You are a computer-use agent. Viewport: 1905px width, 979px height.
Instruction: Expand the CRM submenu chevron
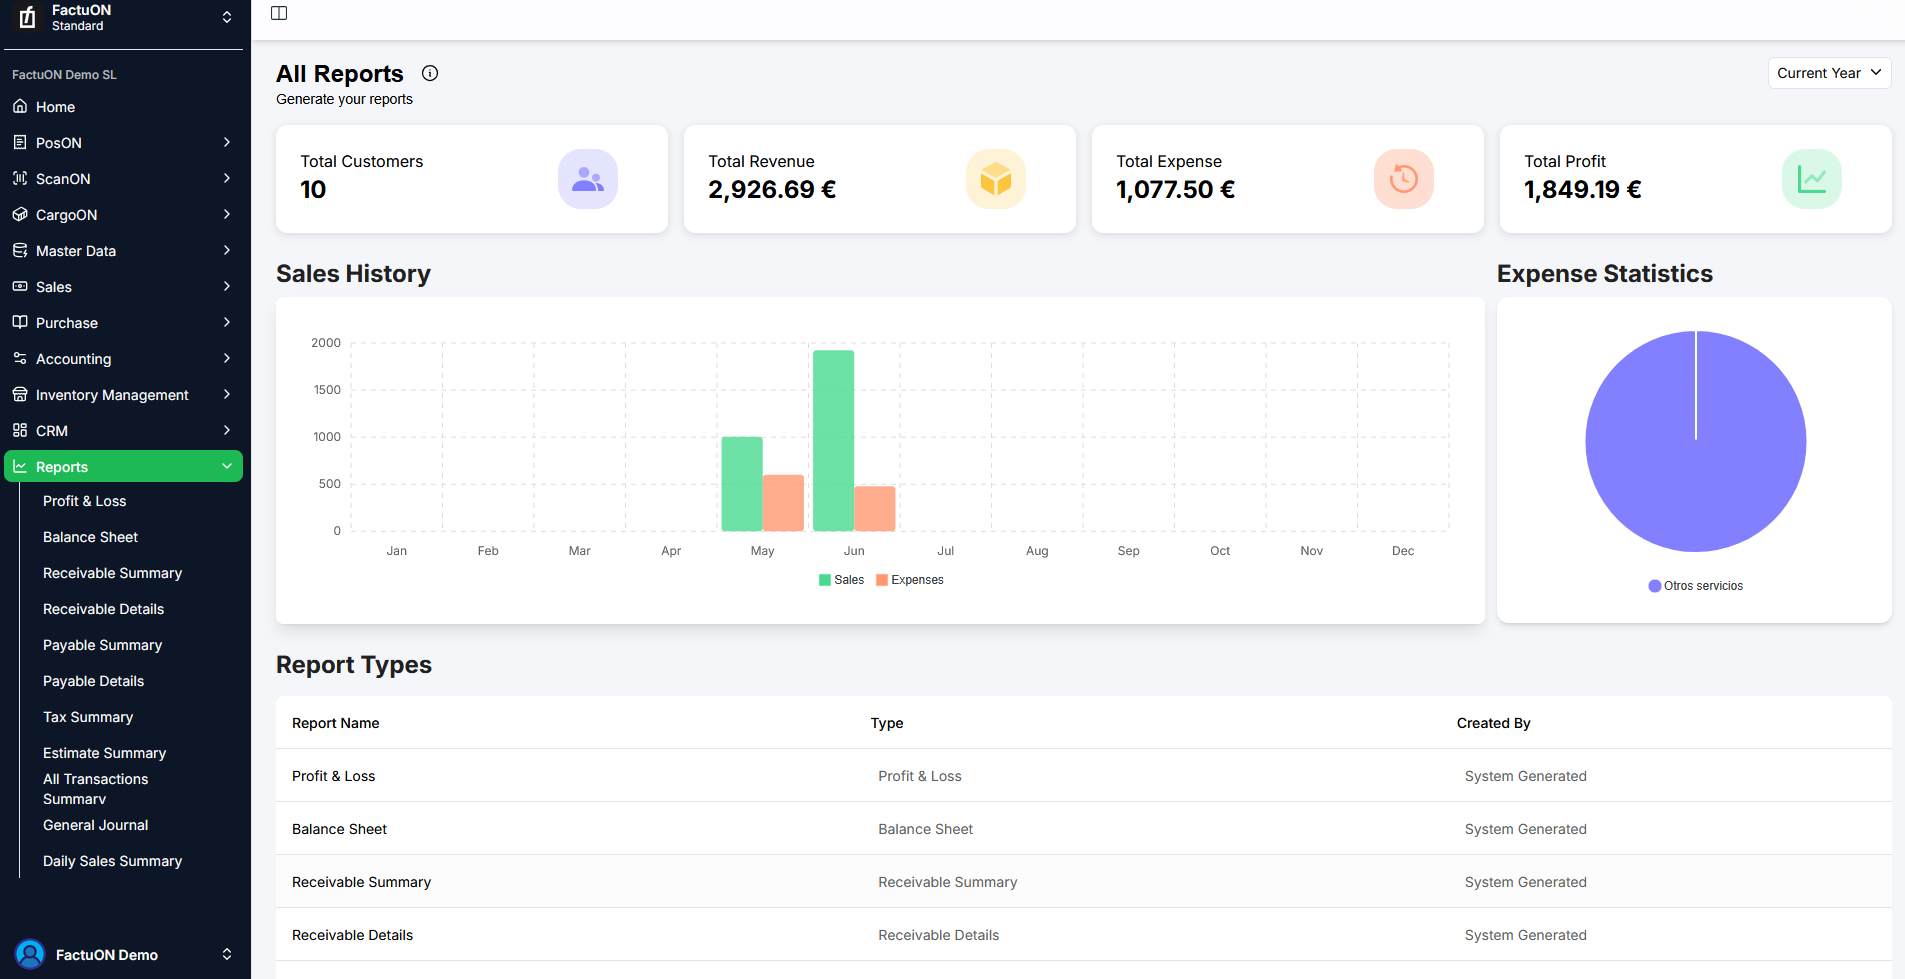click(227, 430)
